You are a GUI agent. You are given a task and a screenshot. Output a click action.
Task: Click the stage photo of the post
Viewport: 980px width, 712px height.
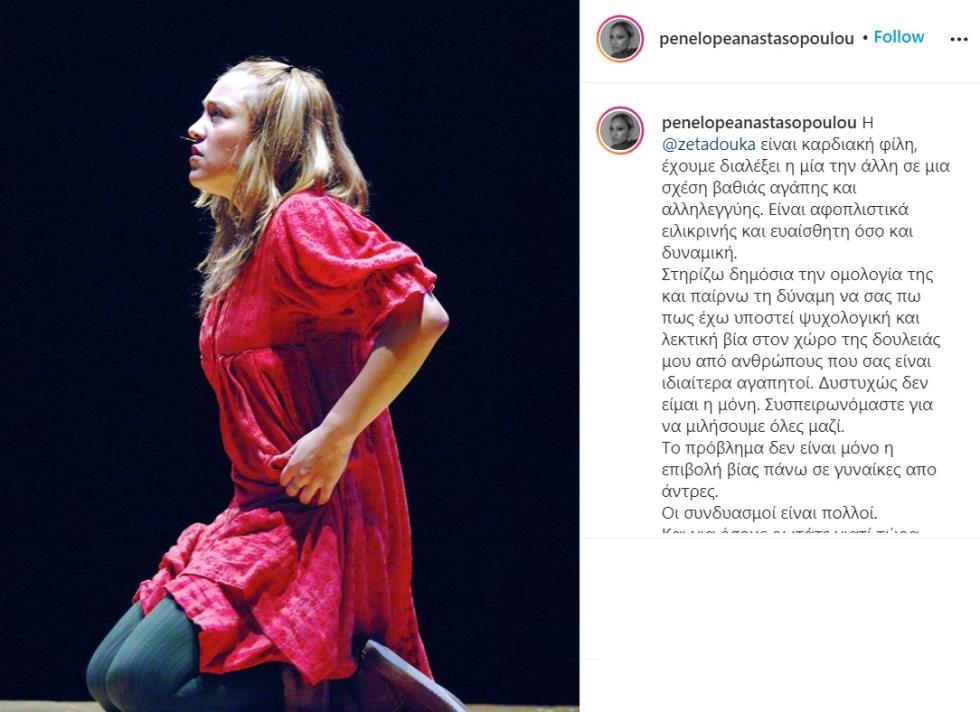point(289,356)
